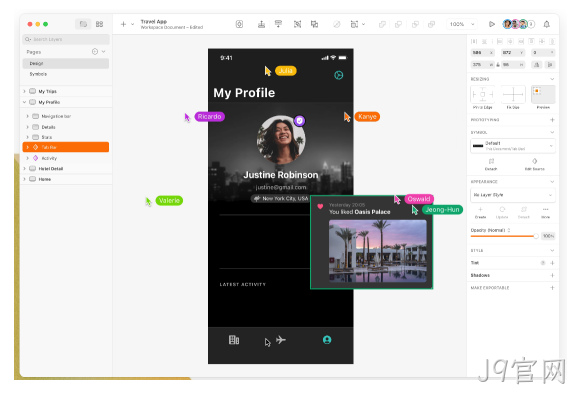Expand the My Trips artboard
This screenshot has height=395, width=579.
point(24,91)
